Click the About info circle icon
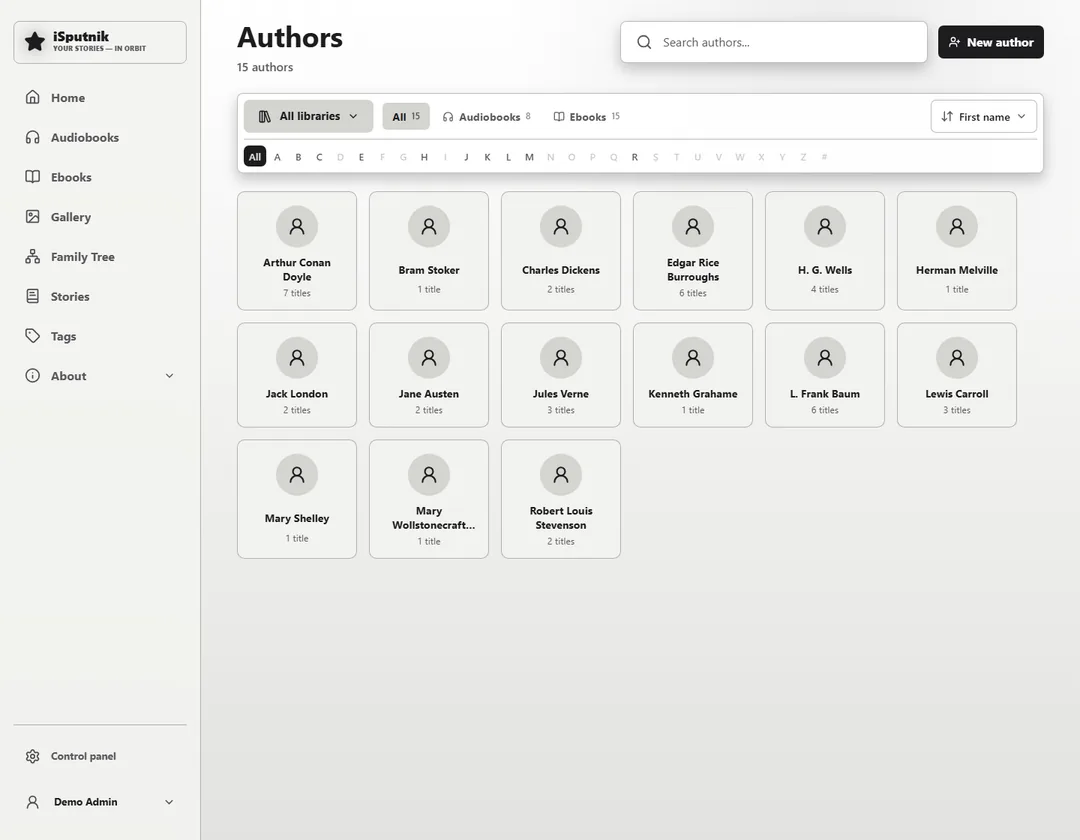The image size is (1080, 840). point(32,376)
